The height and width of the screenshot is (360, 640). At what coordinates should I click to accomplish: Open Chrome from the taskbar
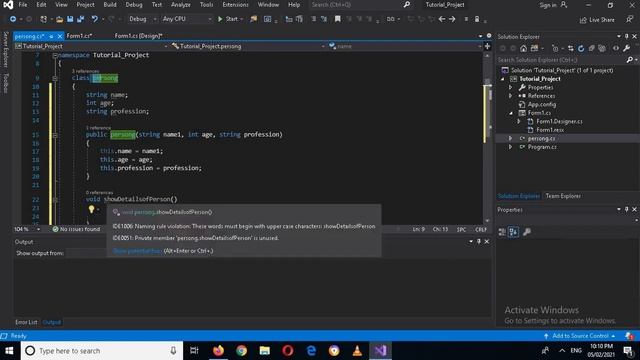click(x=241, y=351)
